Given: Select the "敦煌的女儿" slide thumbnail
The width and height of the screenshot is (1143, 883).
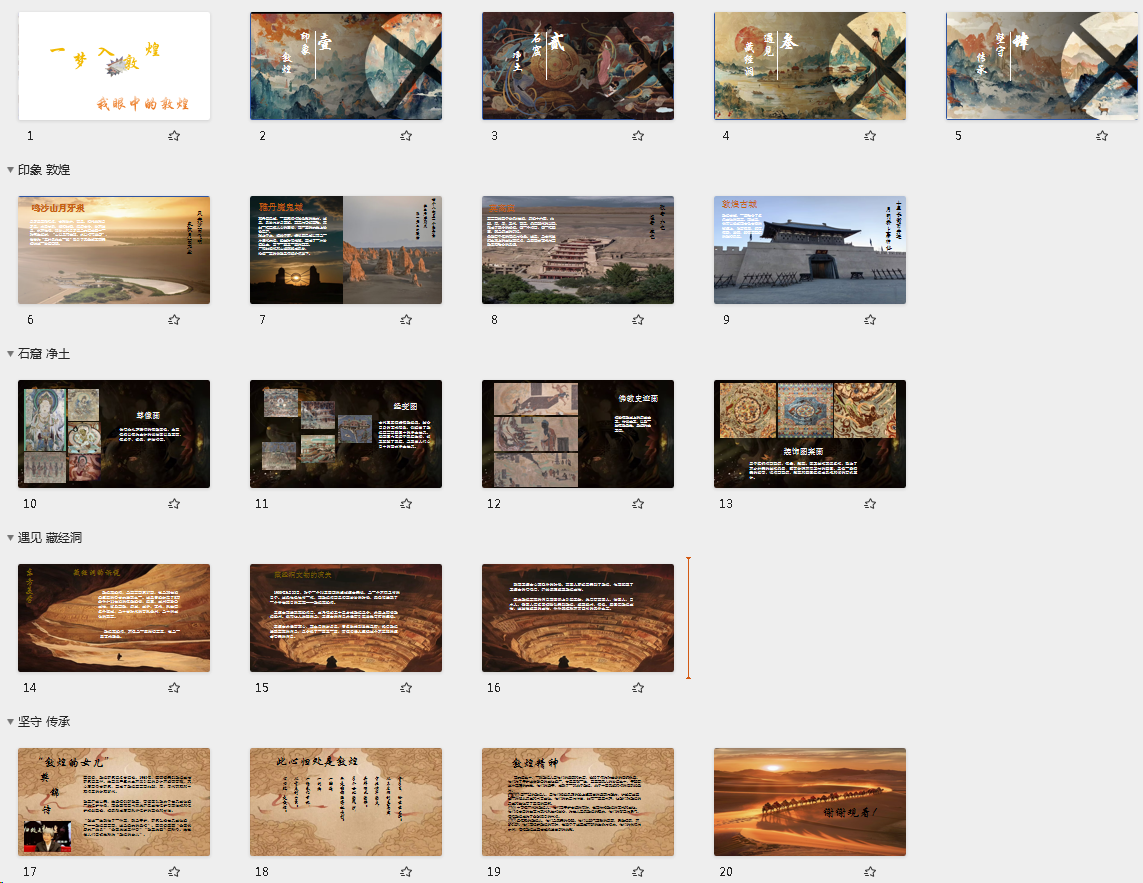Looking at the screenshot, I should (114, 802).
